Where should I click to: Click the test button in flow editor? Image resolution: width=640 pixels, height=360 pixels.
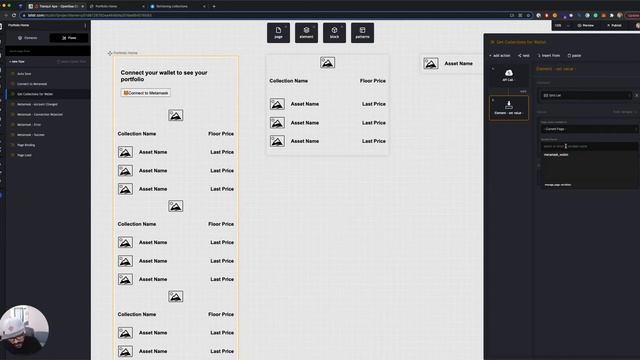524,56
